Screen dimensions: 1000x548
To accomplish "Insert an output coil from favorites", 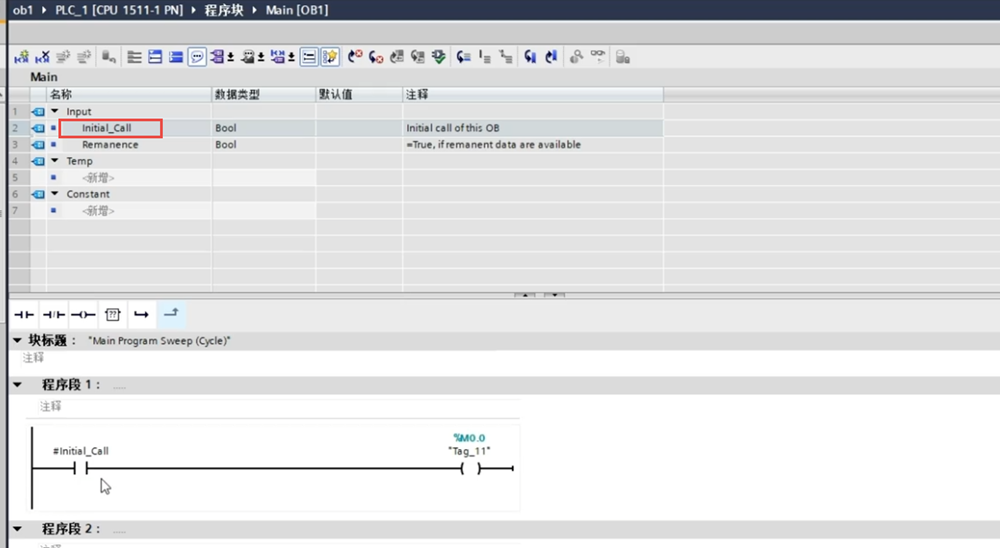I will pos(84,314).
